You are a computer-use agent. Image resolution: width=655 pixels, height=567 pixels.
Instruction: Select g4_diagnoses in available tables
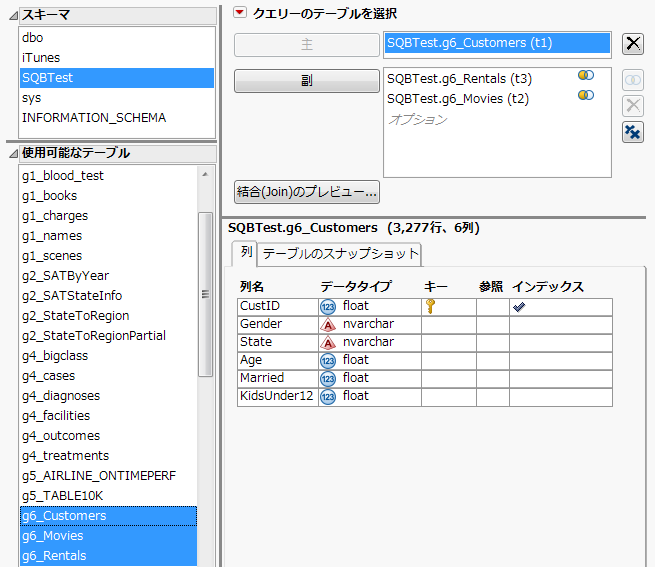[62, 395]
